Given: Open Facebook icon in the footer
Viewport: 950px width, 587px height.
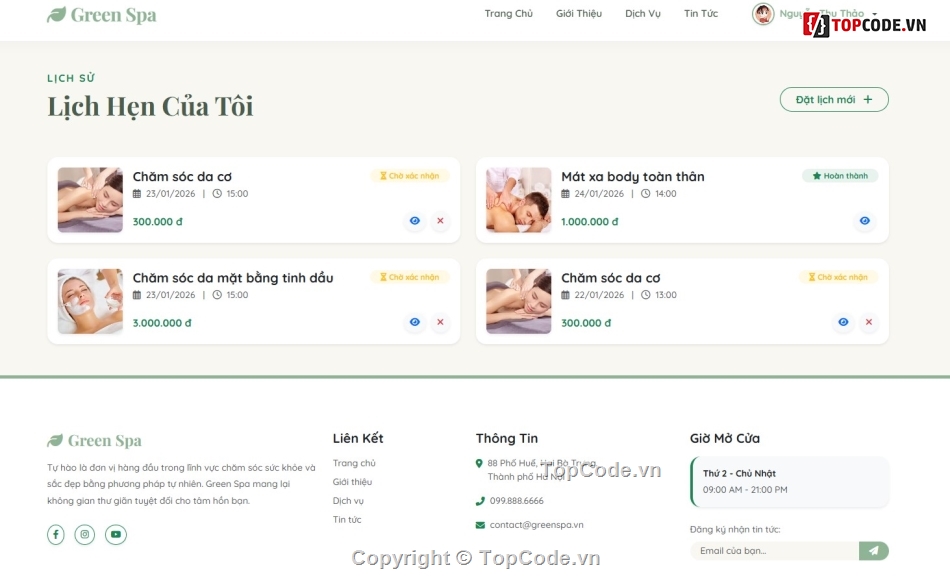Looking at the screenshot, I should coord(57,534).
